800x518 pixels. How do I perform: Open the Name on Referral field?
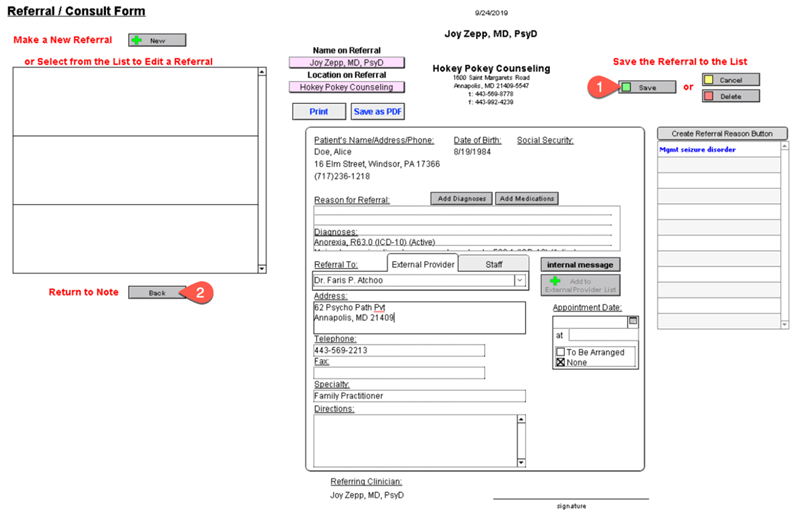(x=345, y=62)
